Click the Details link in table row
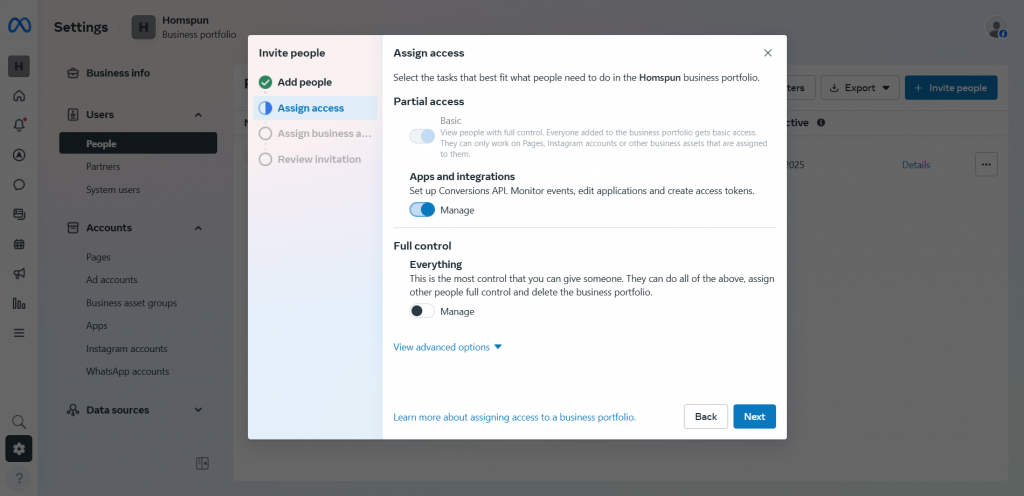This screenshot has width=1024, height=496. 916,165
